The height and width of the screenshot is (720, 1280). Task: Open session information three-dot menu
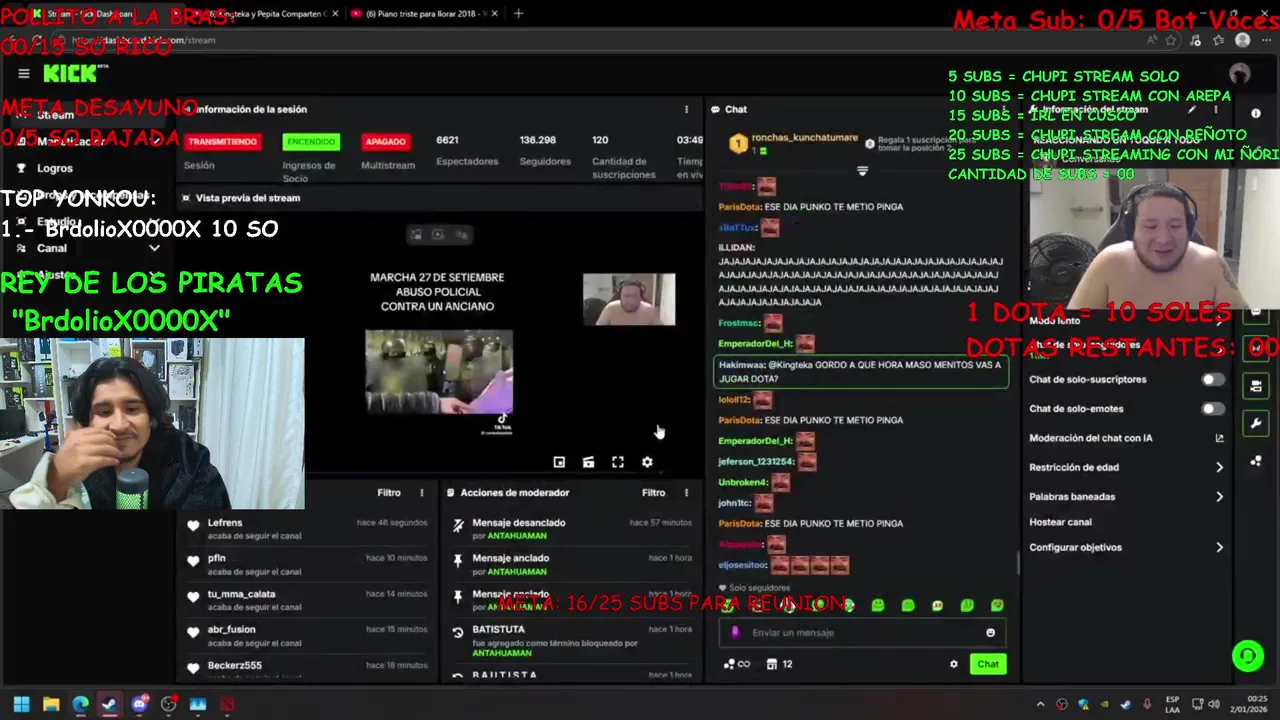tap(686, 109)
